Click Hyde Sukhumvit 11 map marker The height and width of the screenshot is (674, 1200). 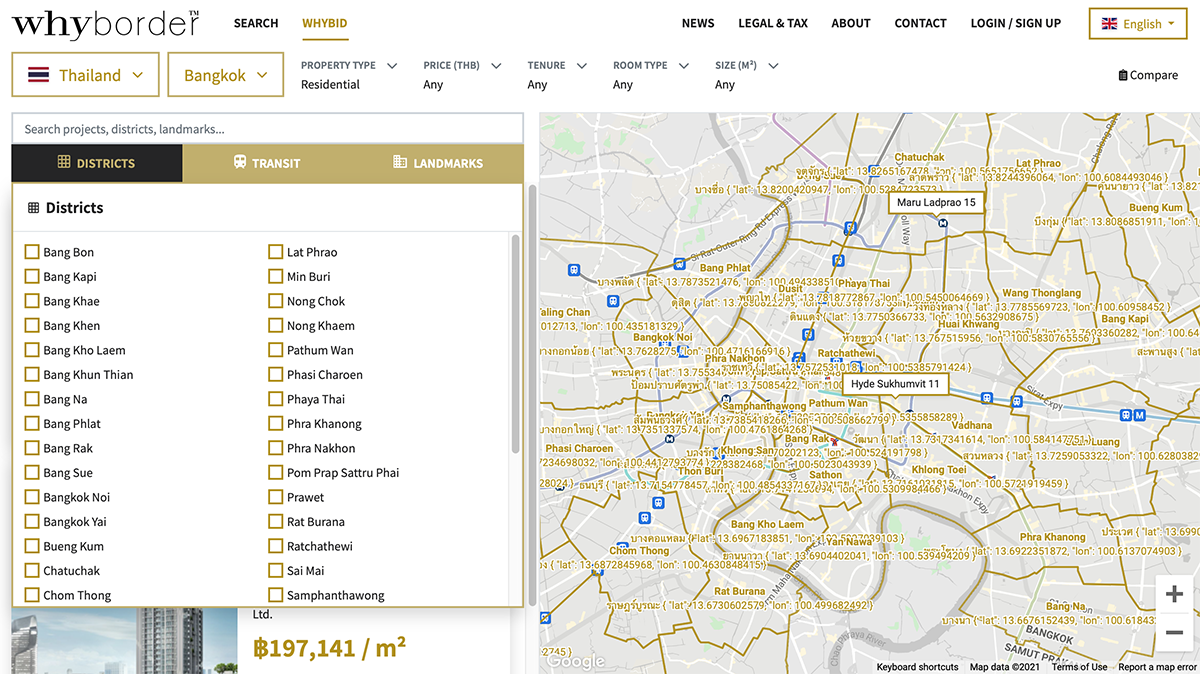click(895, 384)
